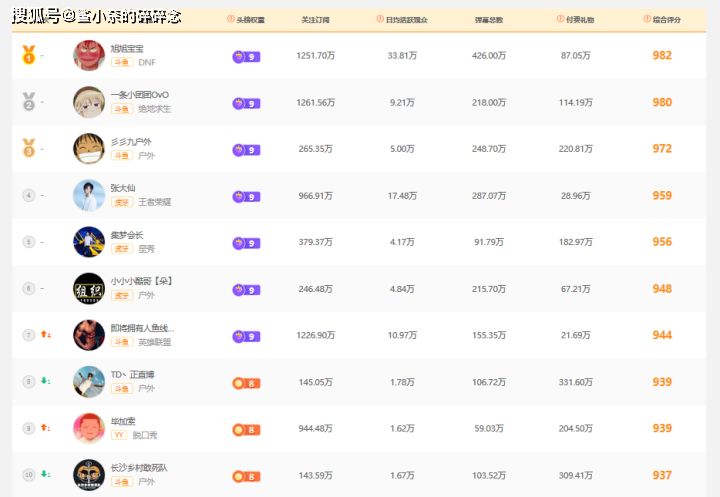Click the YY platform tag under 毕加索
This screenshot has height=497, width=720.
coord(119,435)
